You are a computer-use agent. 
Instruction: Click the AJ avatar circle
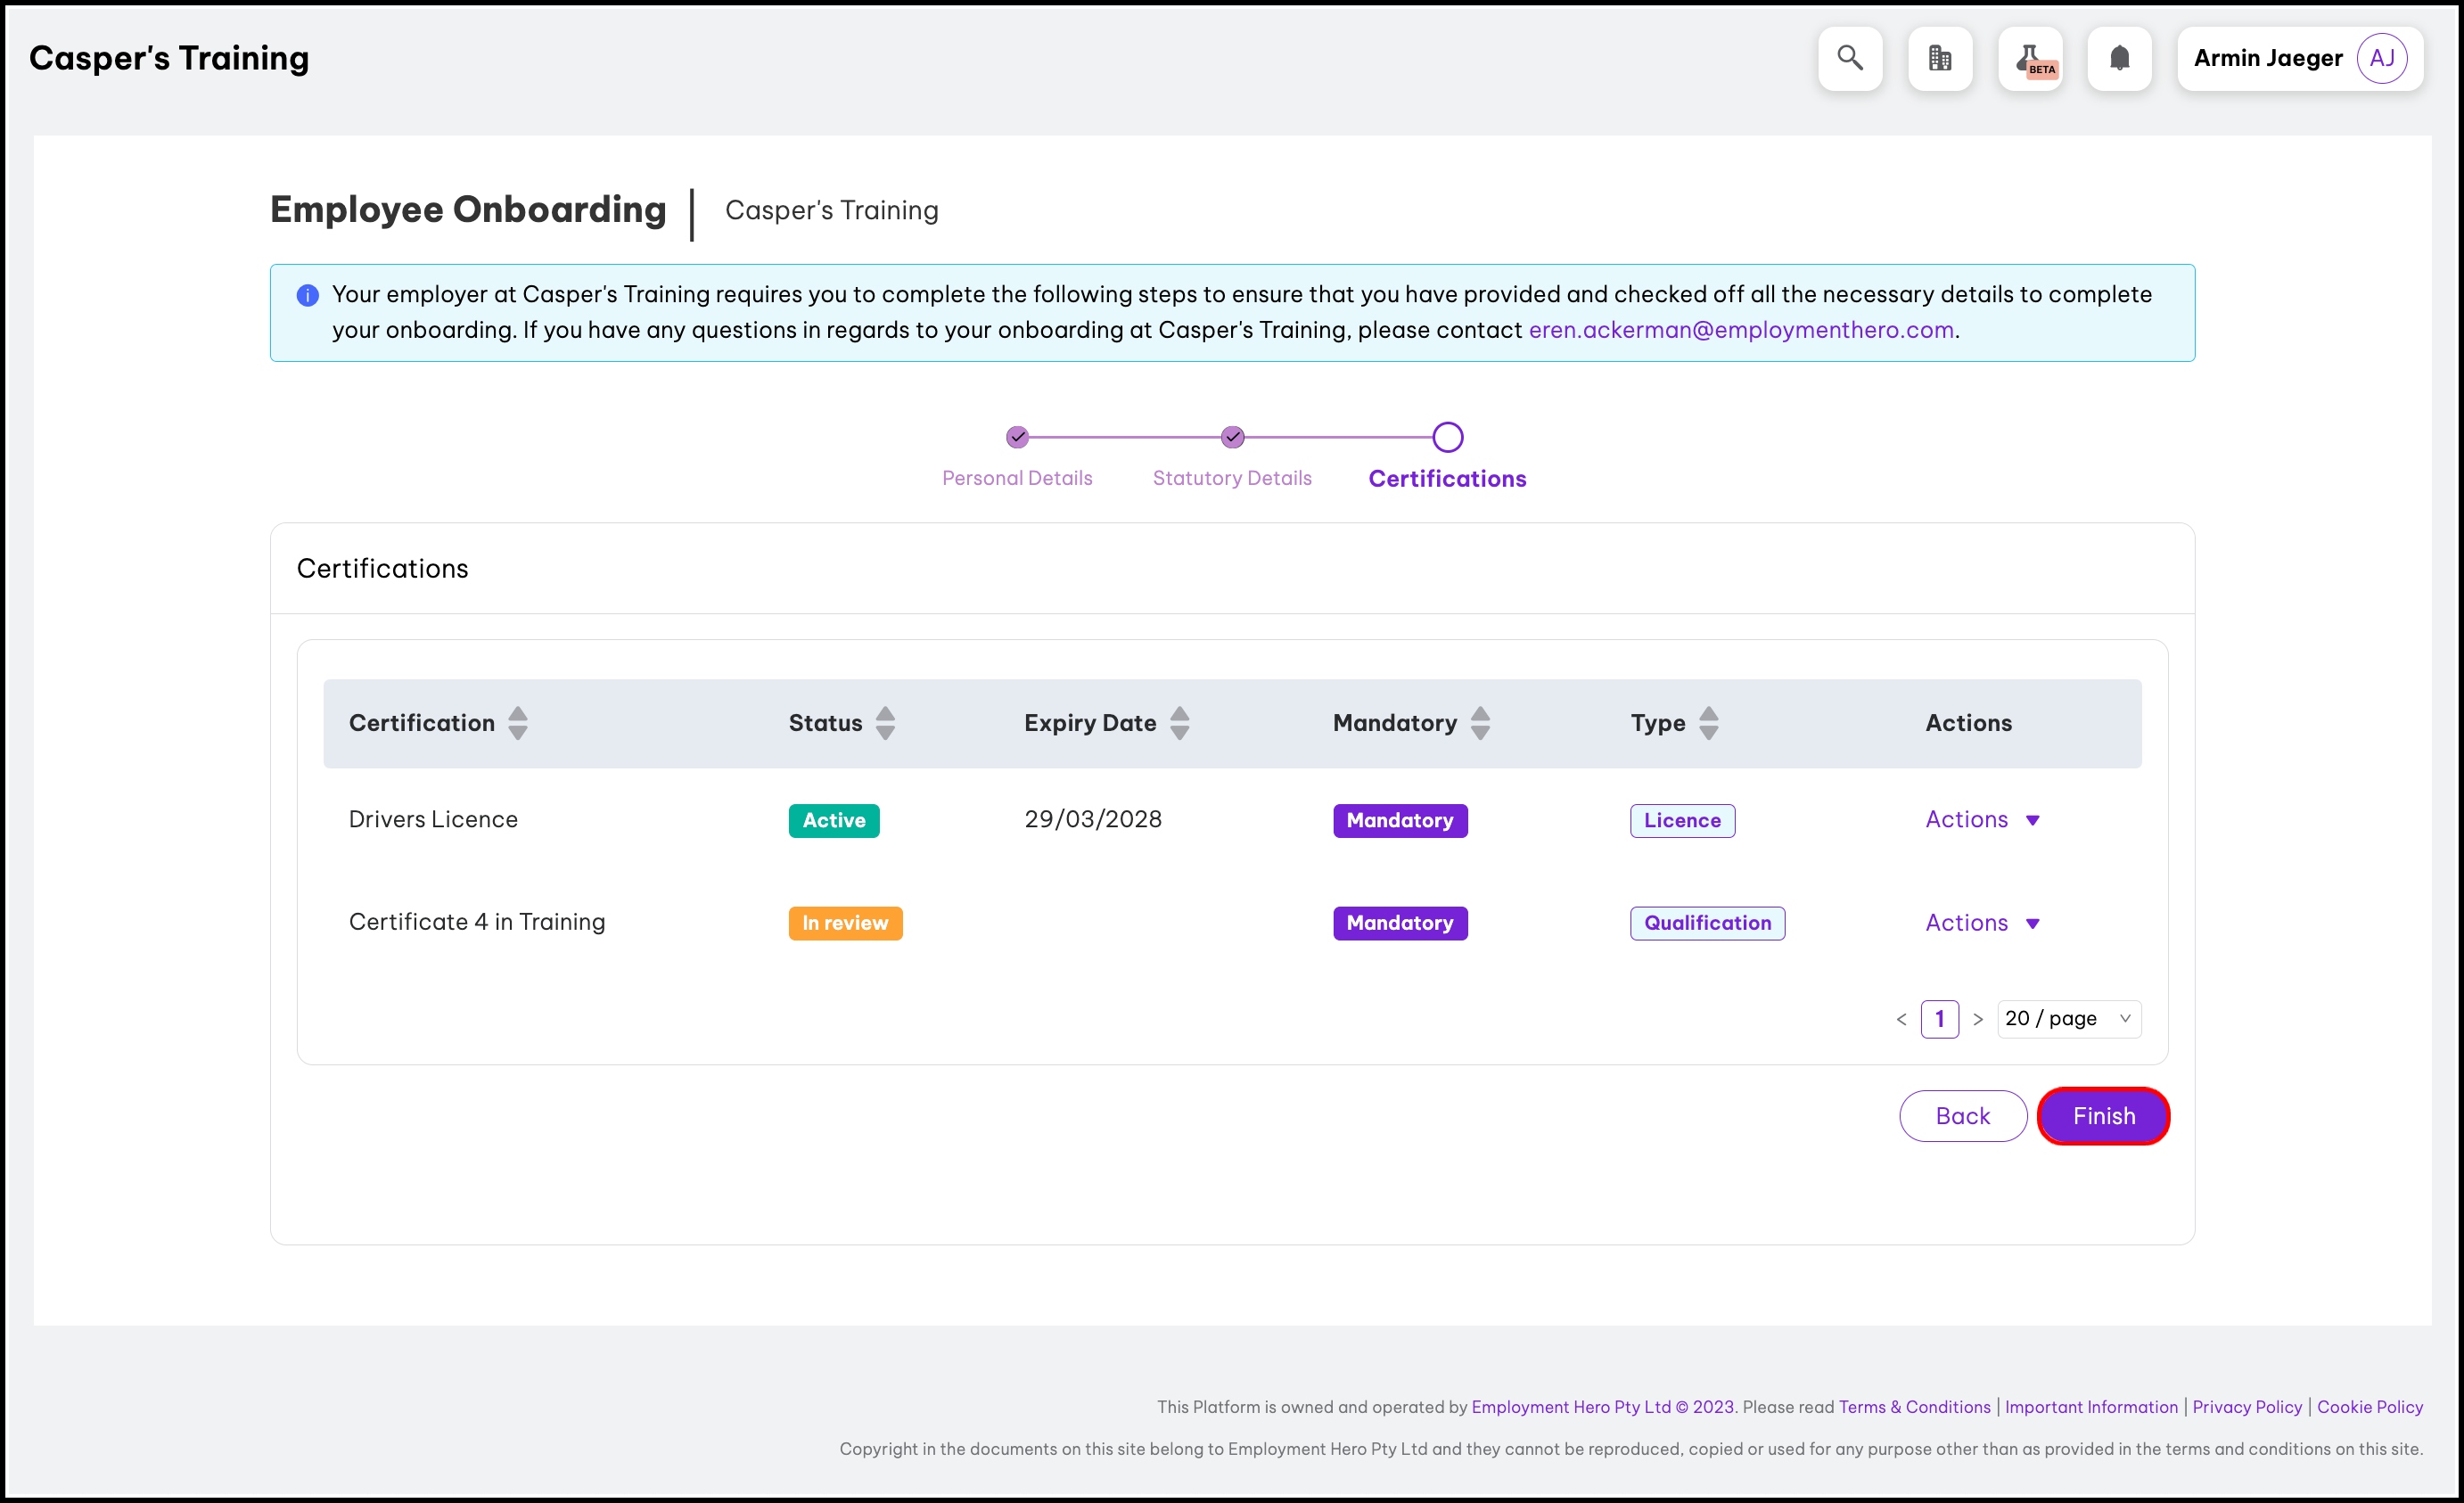click(2381, 58)
